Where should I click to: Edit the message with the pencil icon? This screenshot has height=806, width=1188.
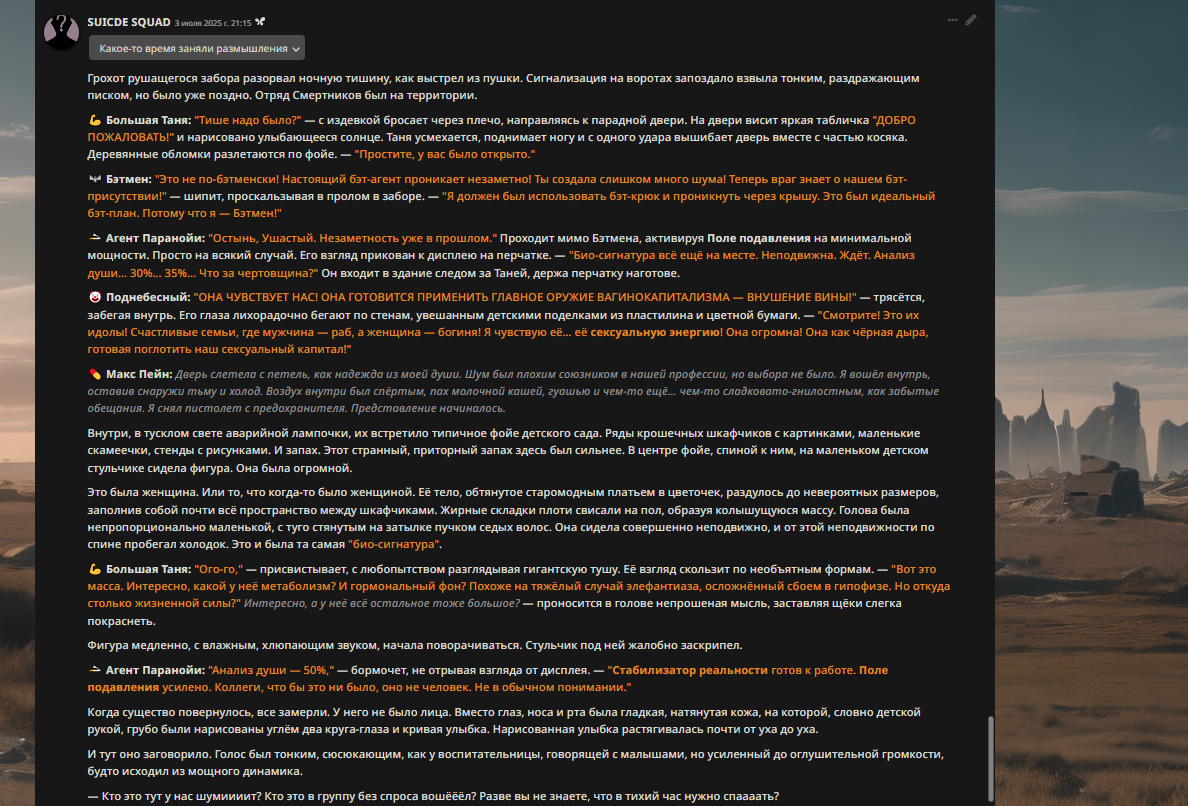coord(971,20)
